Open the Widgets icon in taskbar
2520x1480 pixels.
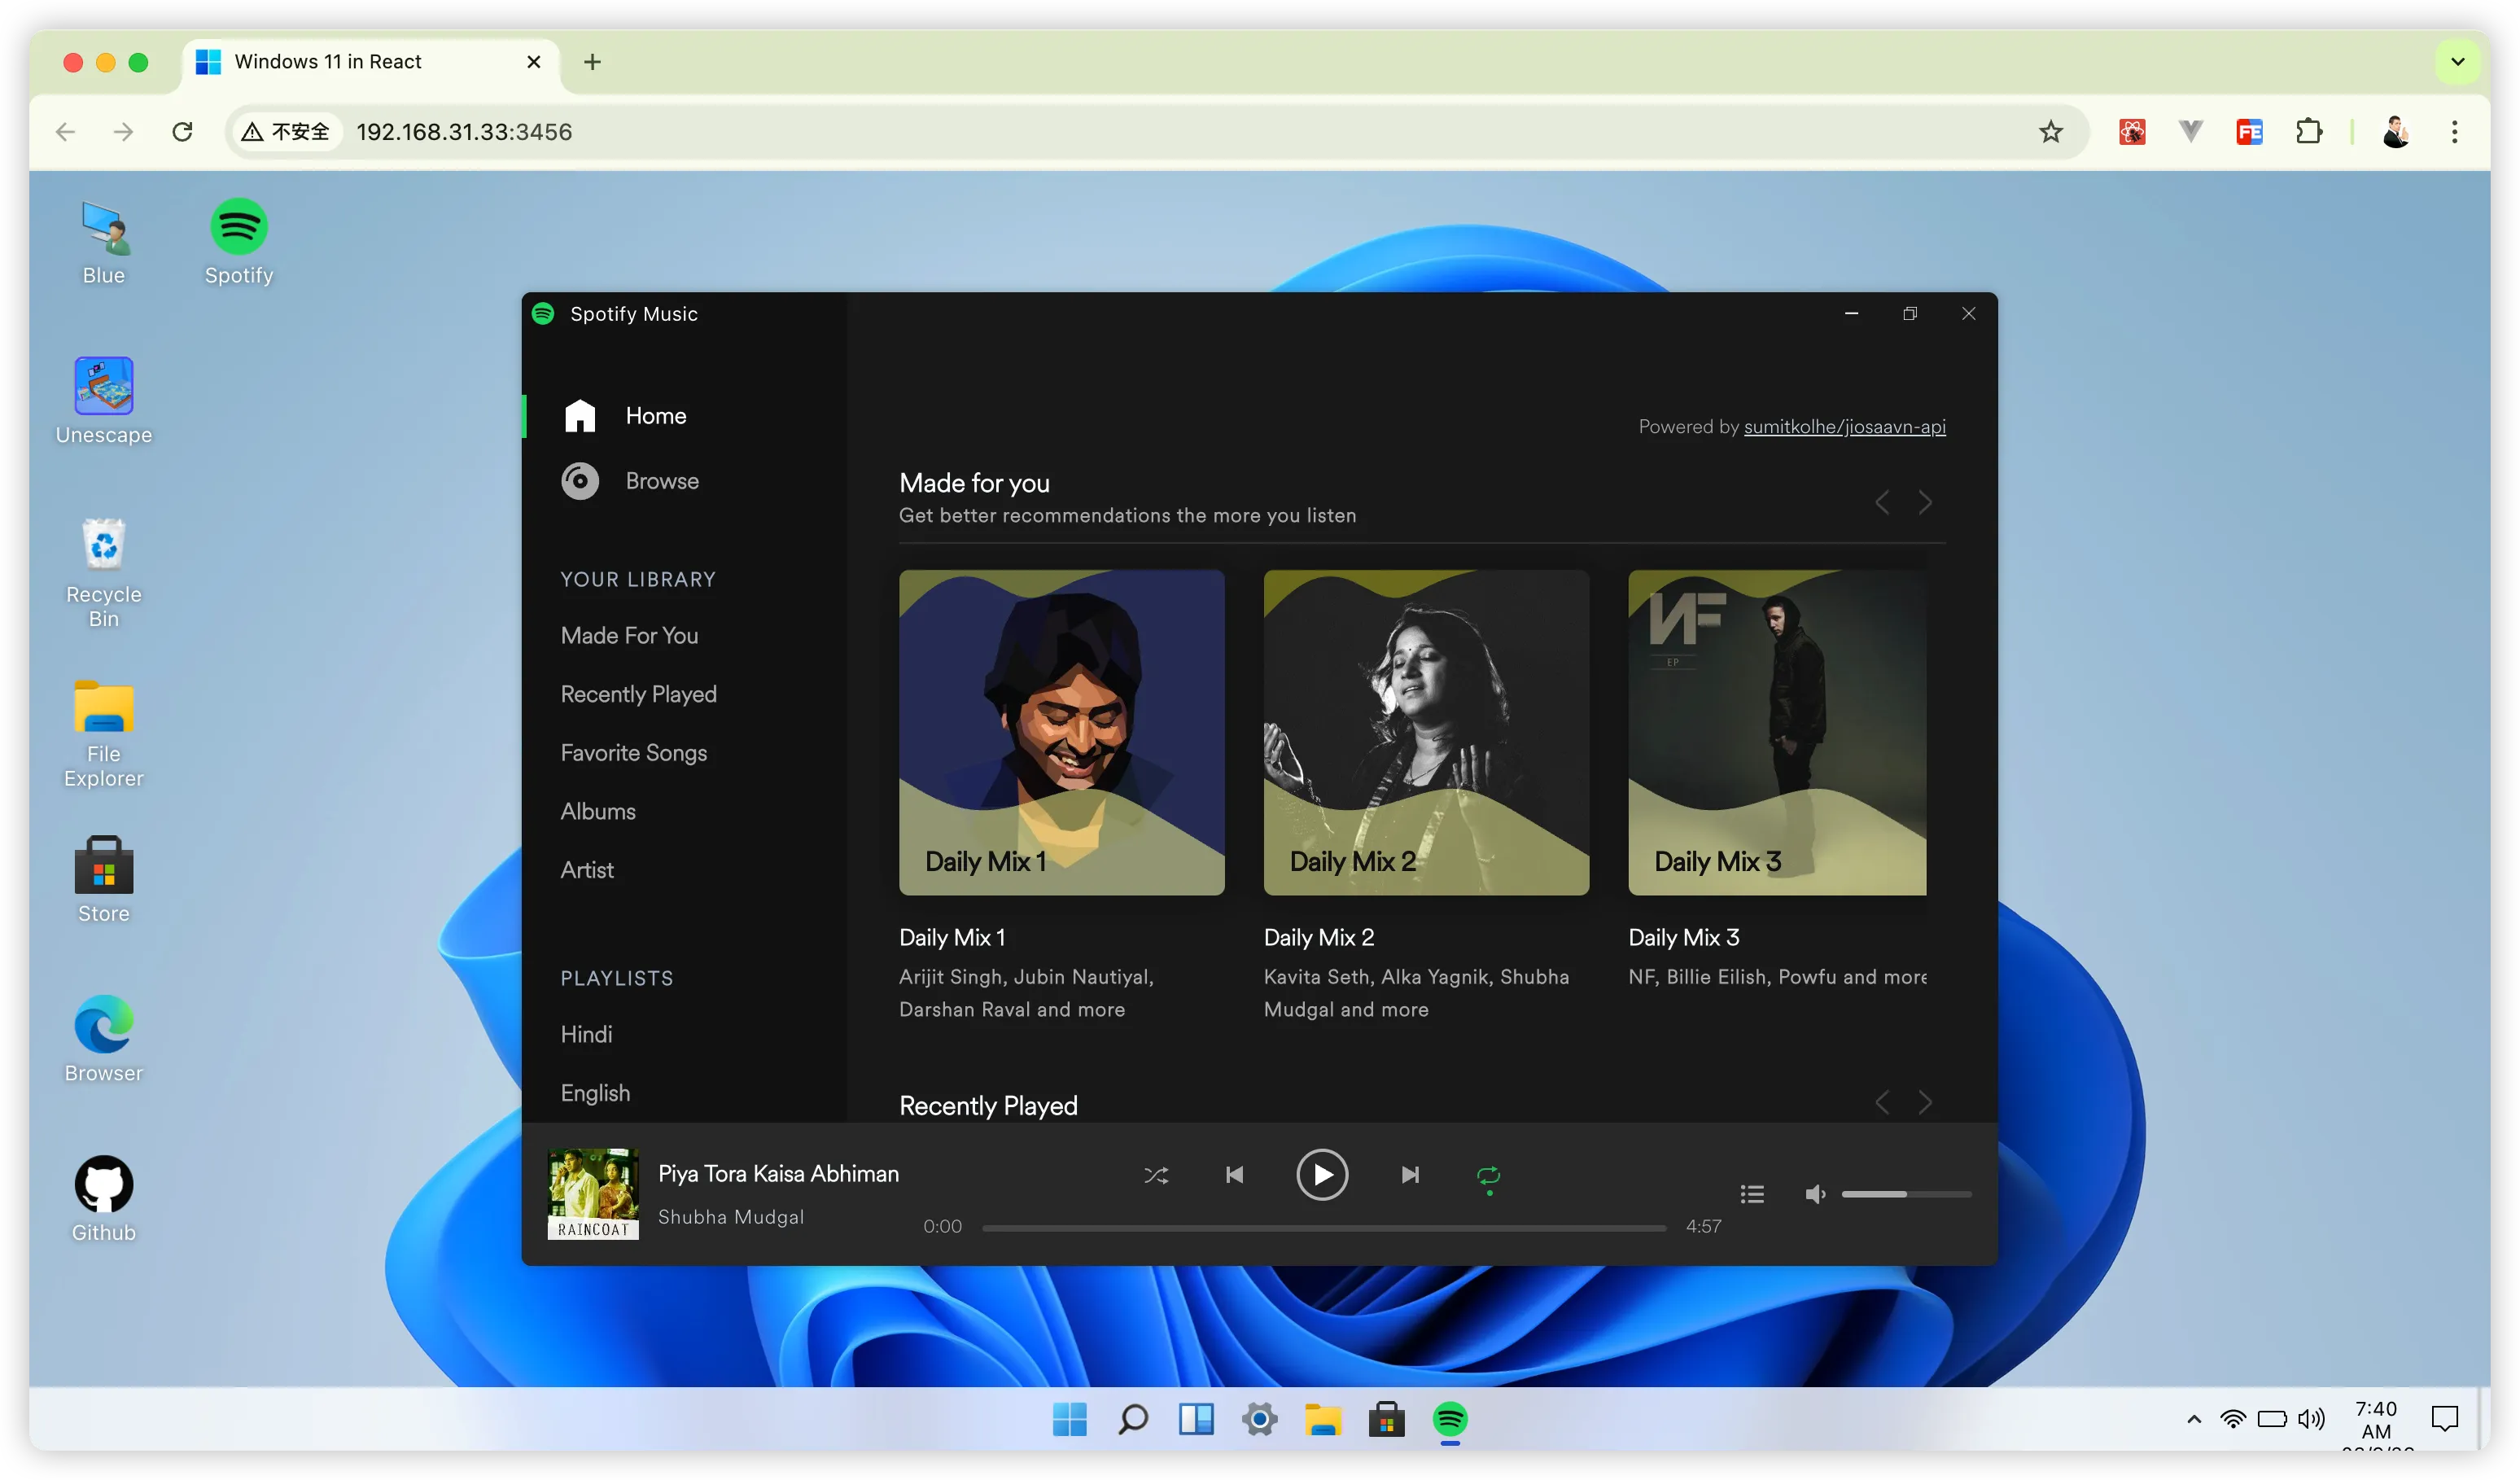[1196, 1419]
